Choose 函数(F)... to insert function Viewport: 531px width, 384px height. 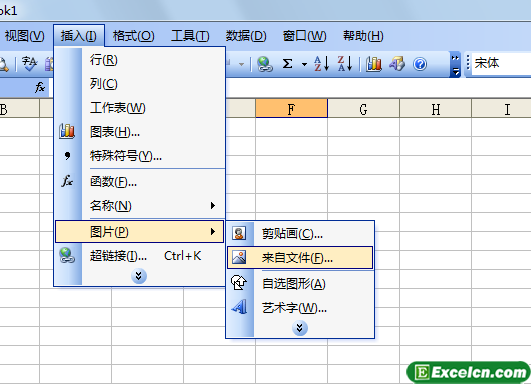click(140, 182)
